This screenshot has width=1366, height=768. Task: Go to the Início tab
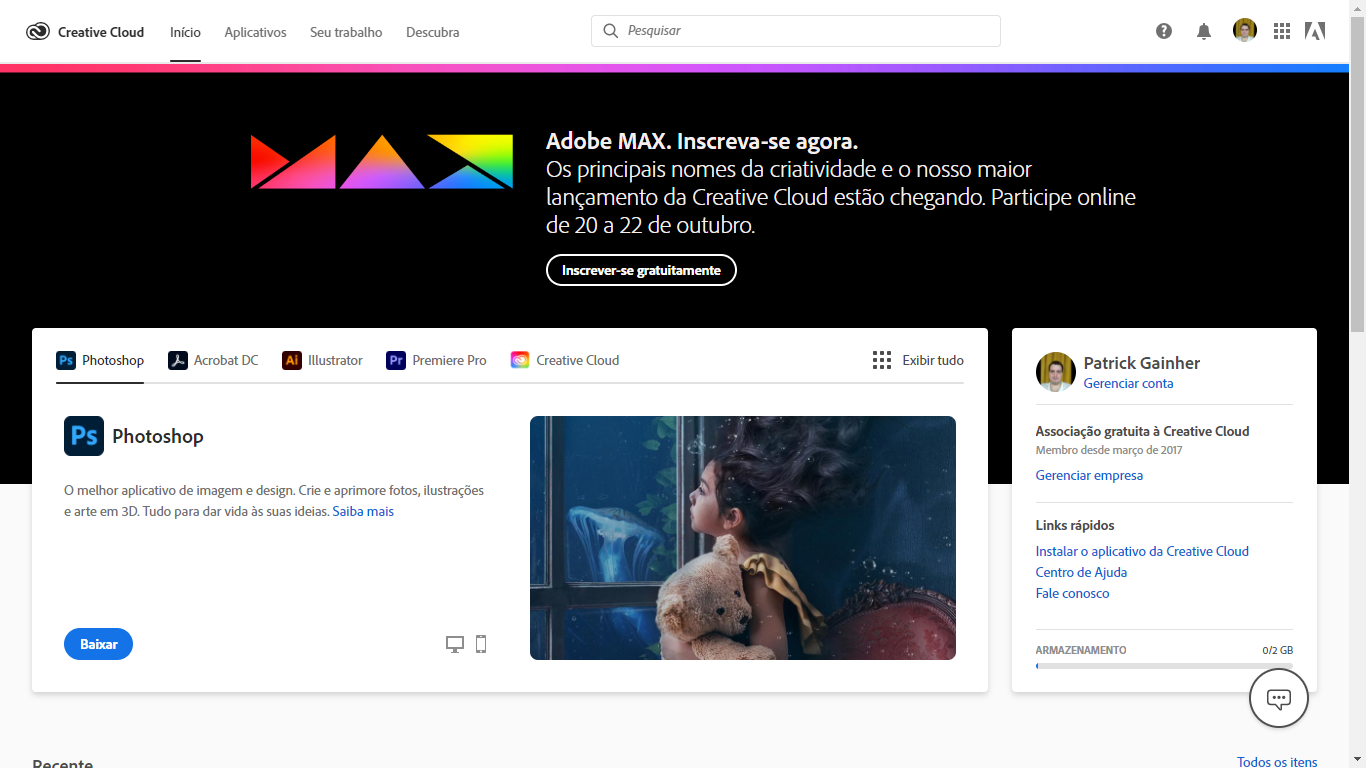185,32
